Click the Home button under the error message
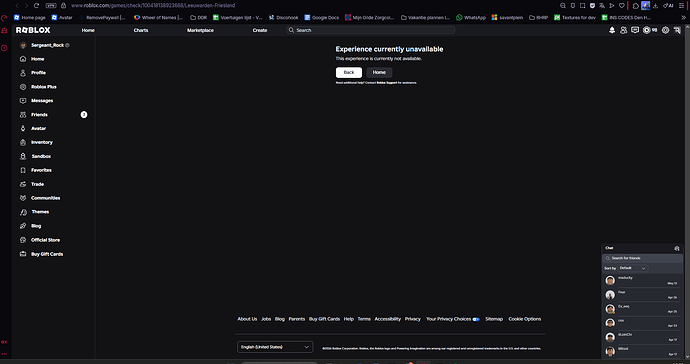 click(x=379, y=72)
